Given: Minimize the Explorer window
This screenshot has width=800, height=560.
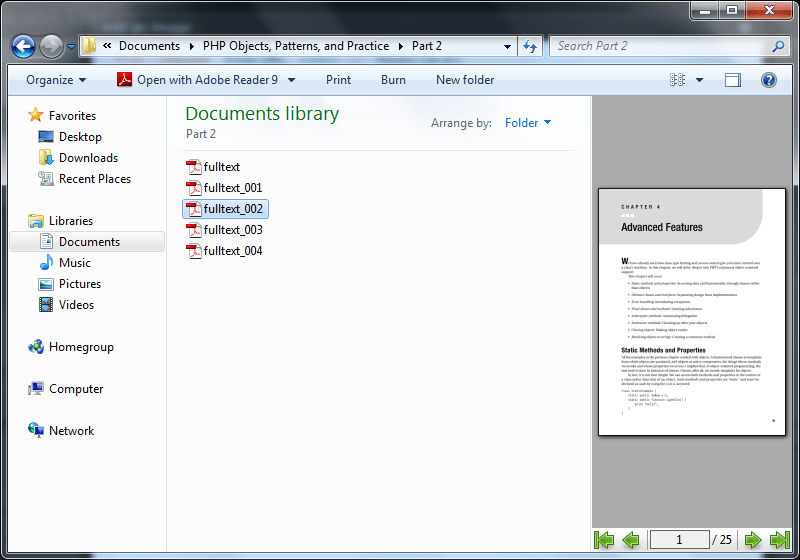Looking at the screenshot, I should tap(705, 10).
